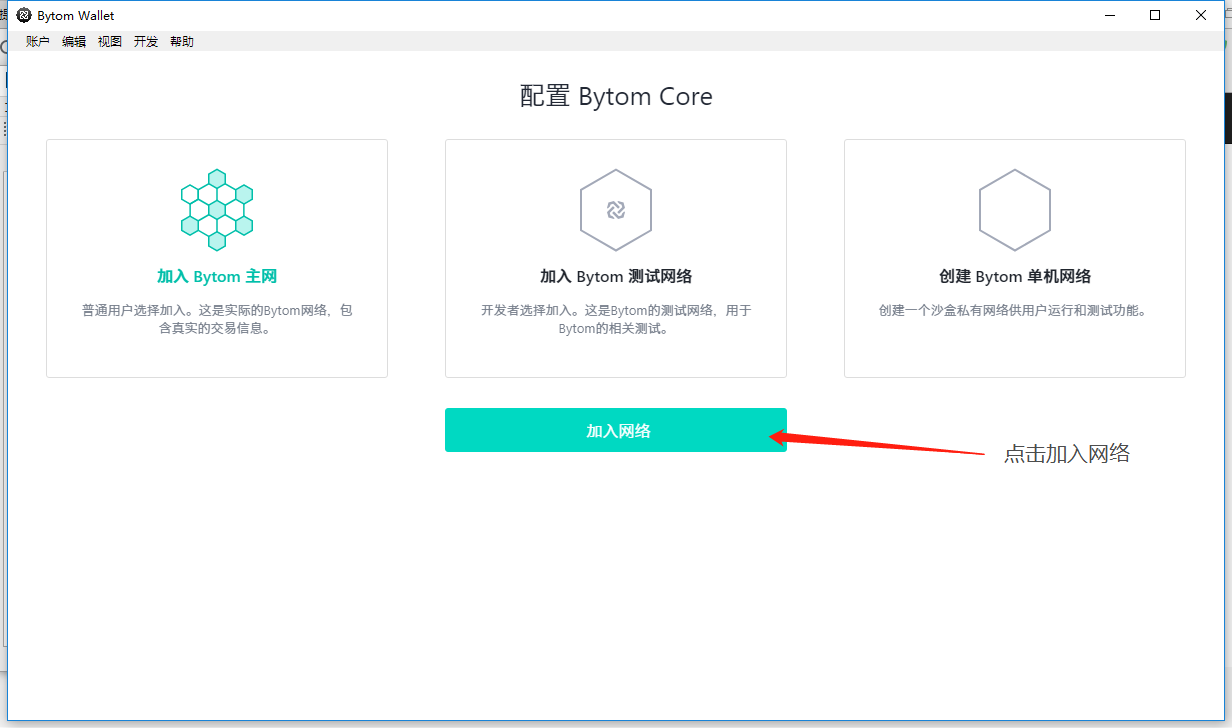The image size is (1232, 728).
Task: Click the sandbox description 创建一个沙盒私有网络
Action: click(1015, 310)
